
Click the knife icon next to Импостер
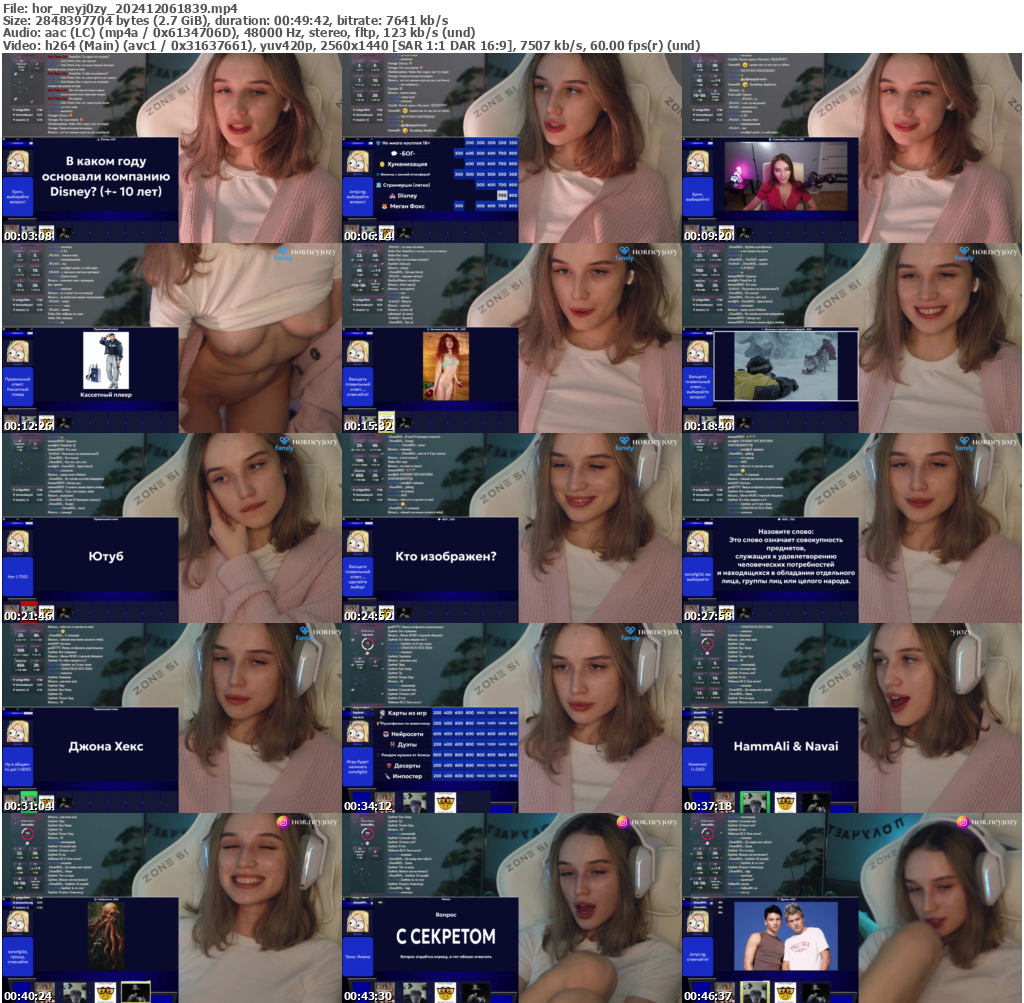(387, 776)
